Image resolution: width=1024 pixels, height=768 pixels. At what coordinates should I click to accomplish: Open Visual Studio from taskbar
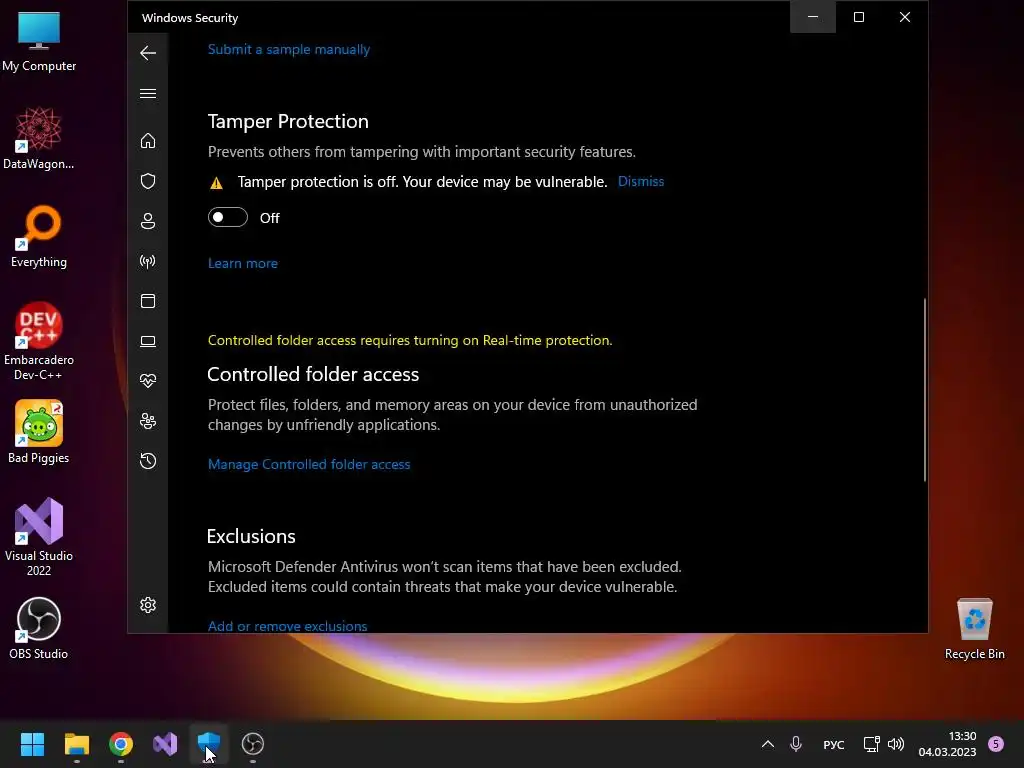click(165, 744)
